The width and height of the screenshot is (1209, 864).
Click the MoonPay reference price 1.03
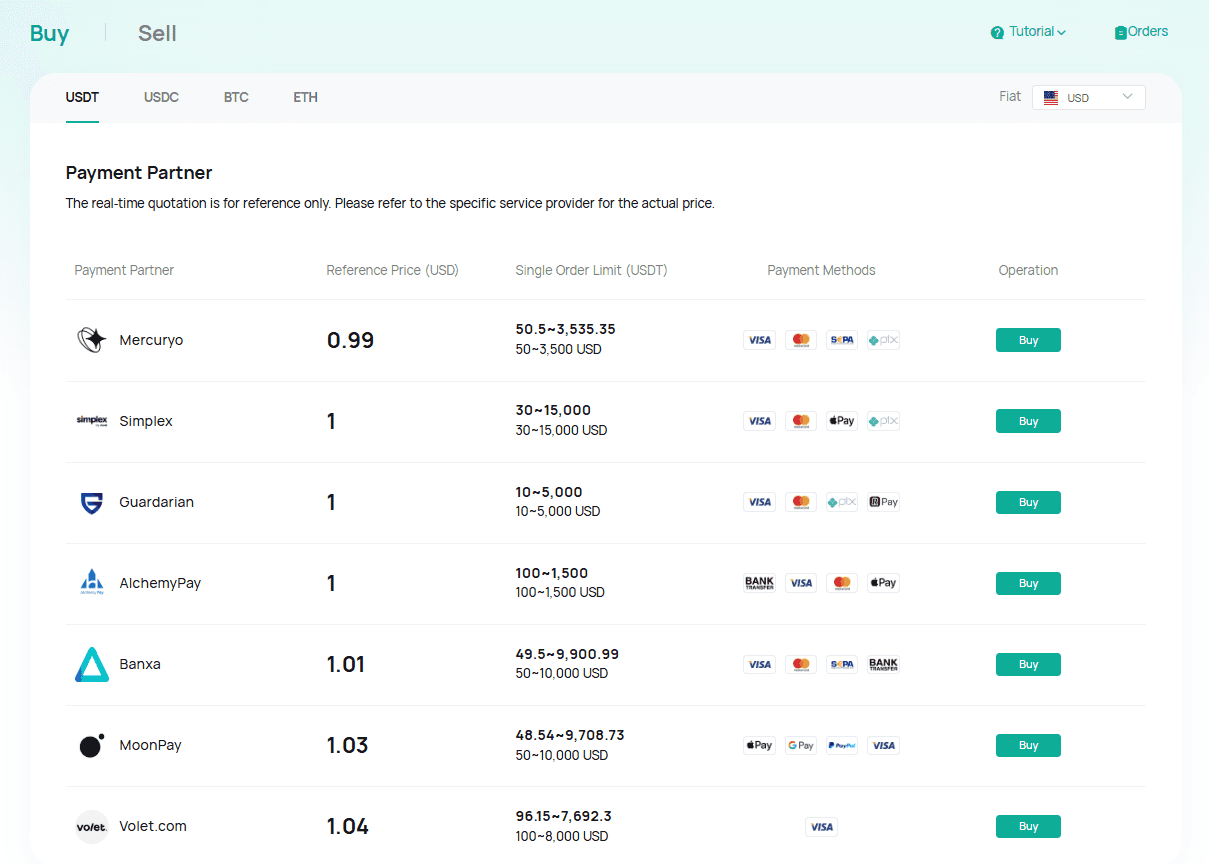pyautogui.click(x=348, y=745)
